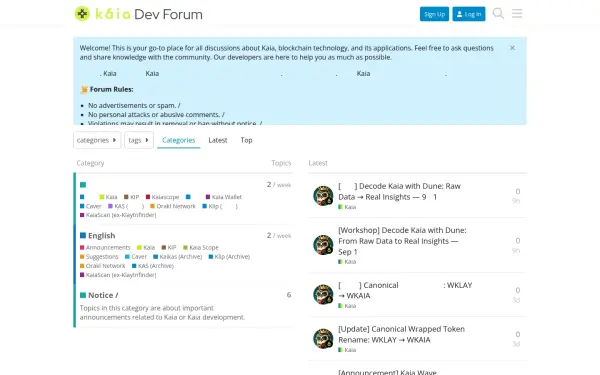Image resolution: width=600 pixels, height=375 pixels.
Task: Open topic "[Update] Canonical Wrapped Token Rename"
Action: pyautogui.click(x=401, y=334)
